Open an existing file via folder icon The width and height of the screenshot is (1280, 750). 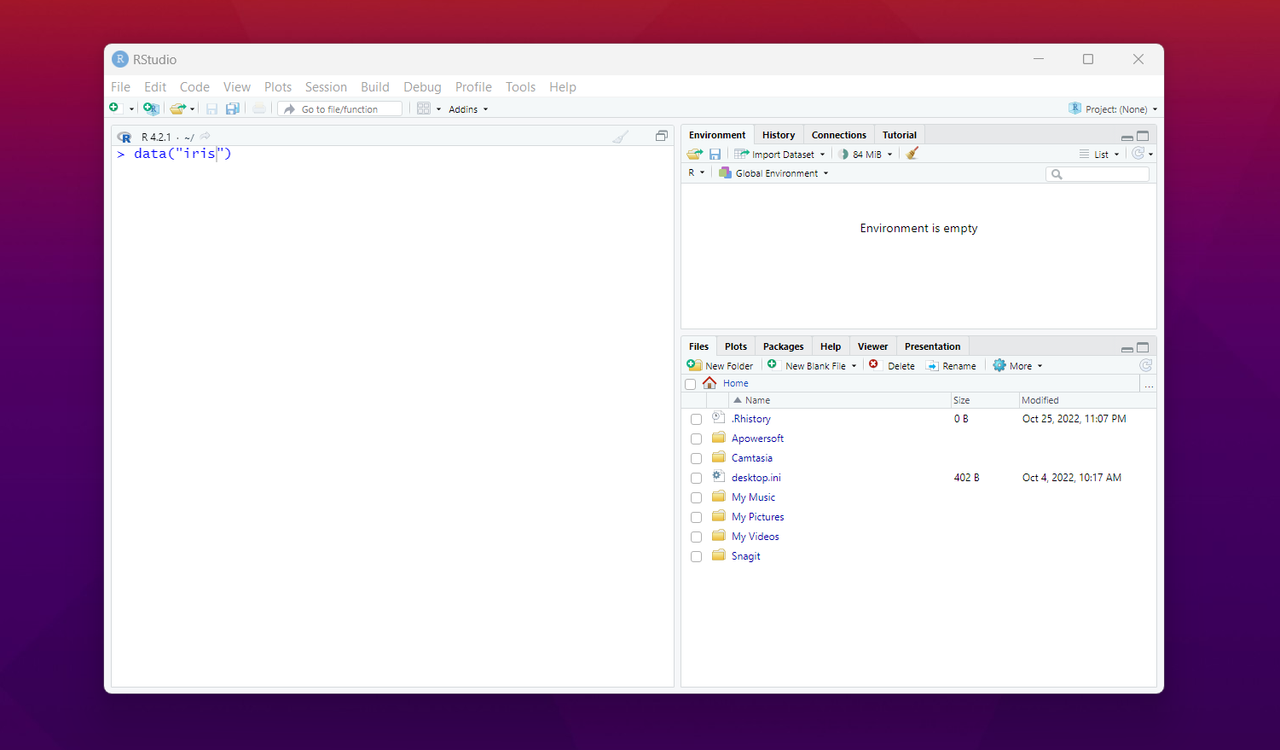(178, 108)
